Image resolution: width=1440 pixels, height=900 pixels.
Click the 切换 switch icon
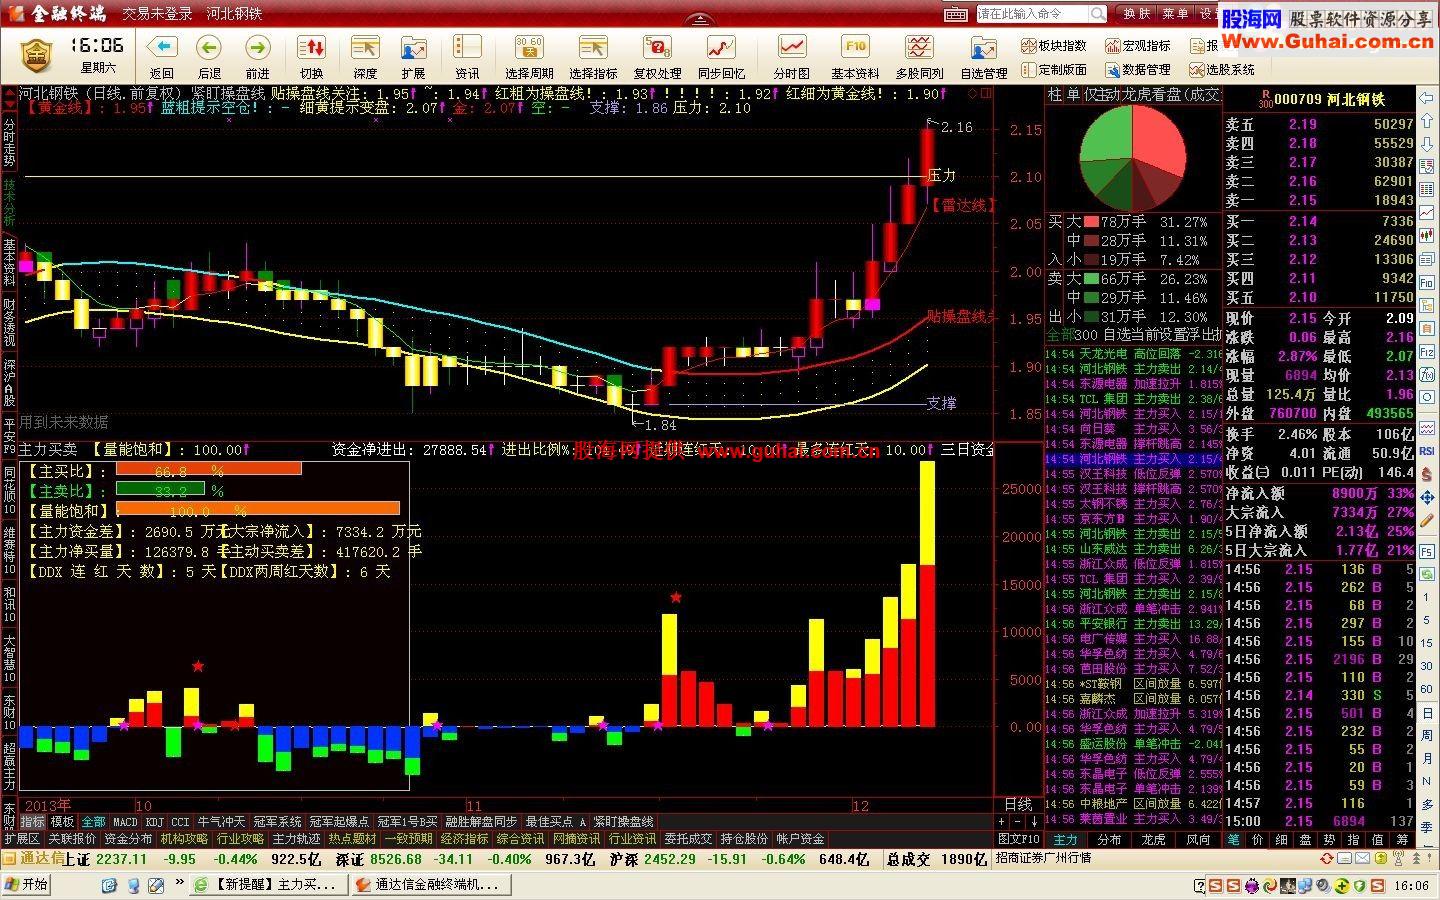(x=311, y=50)
